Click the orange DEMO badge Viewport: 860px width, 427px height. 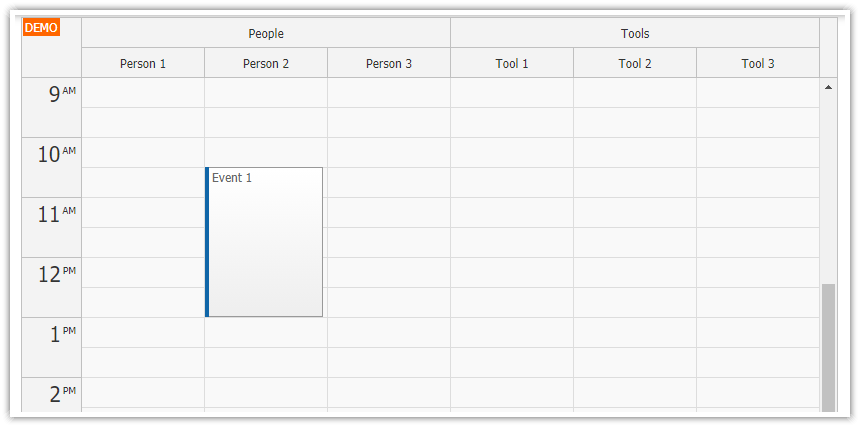(x=41, y=27)
